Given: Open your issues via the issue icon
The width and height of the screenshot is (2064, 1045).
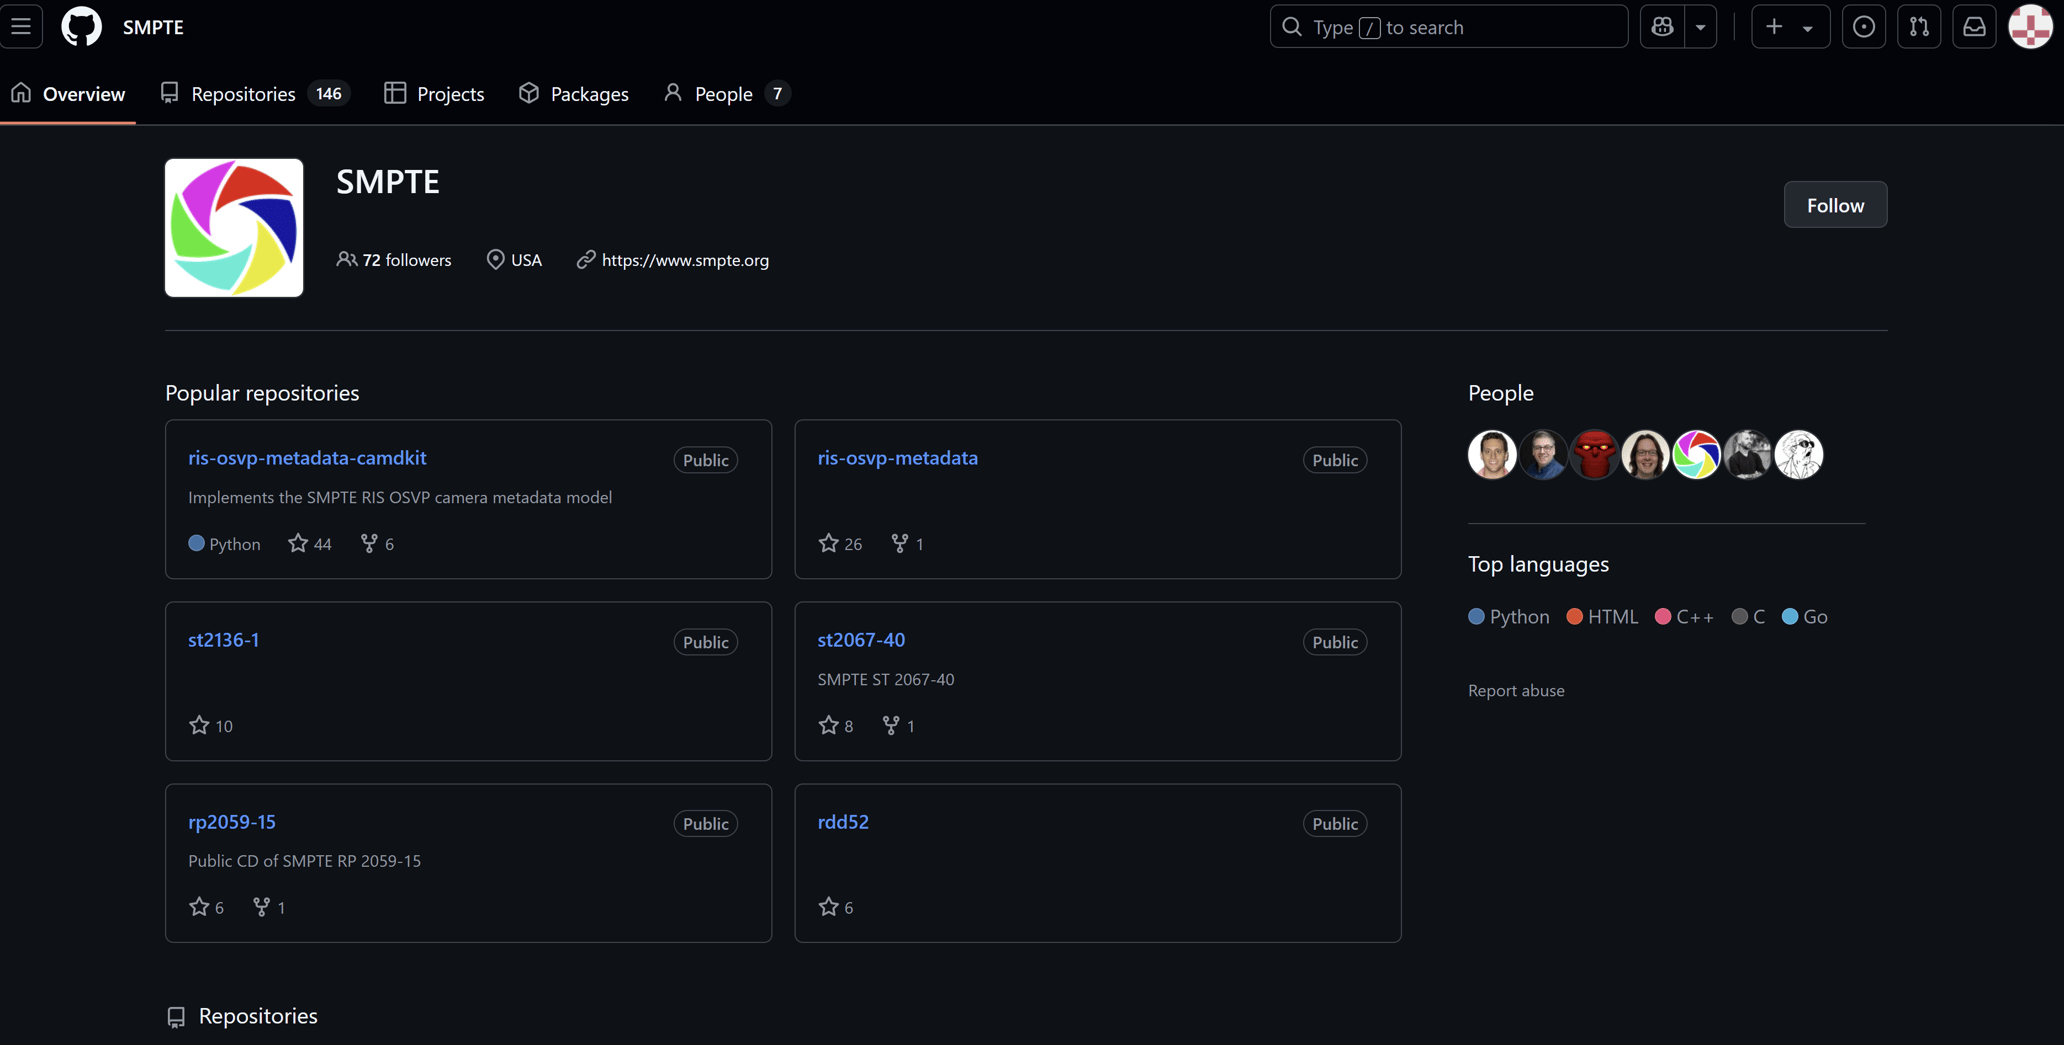Looking at the screenshot, I should 1864,26.
